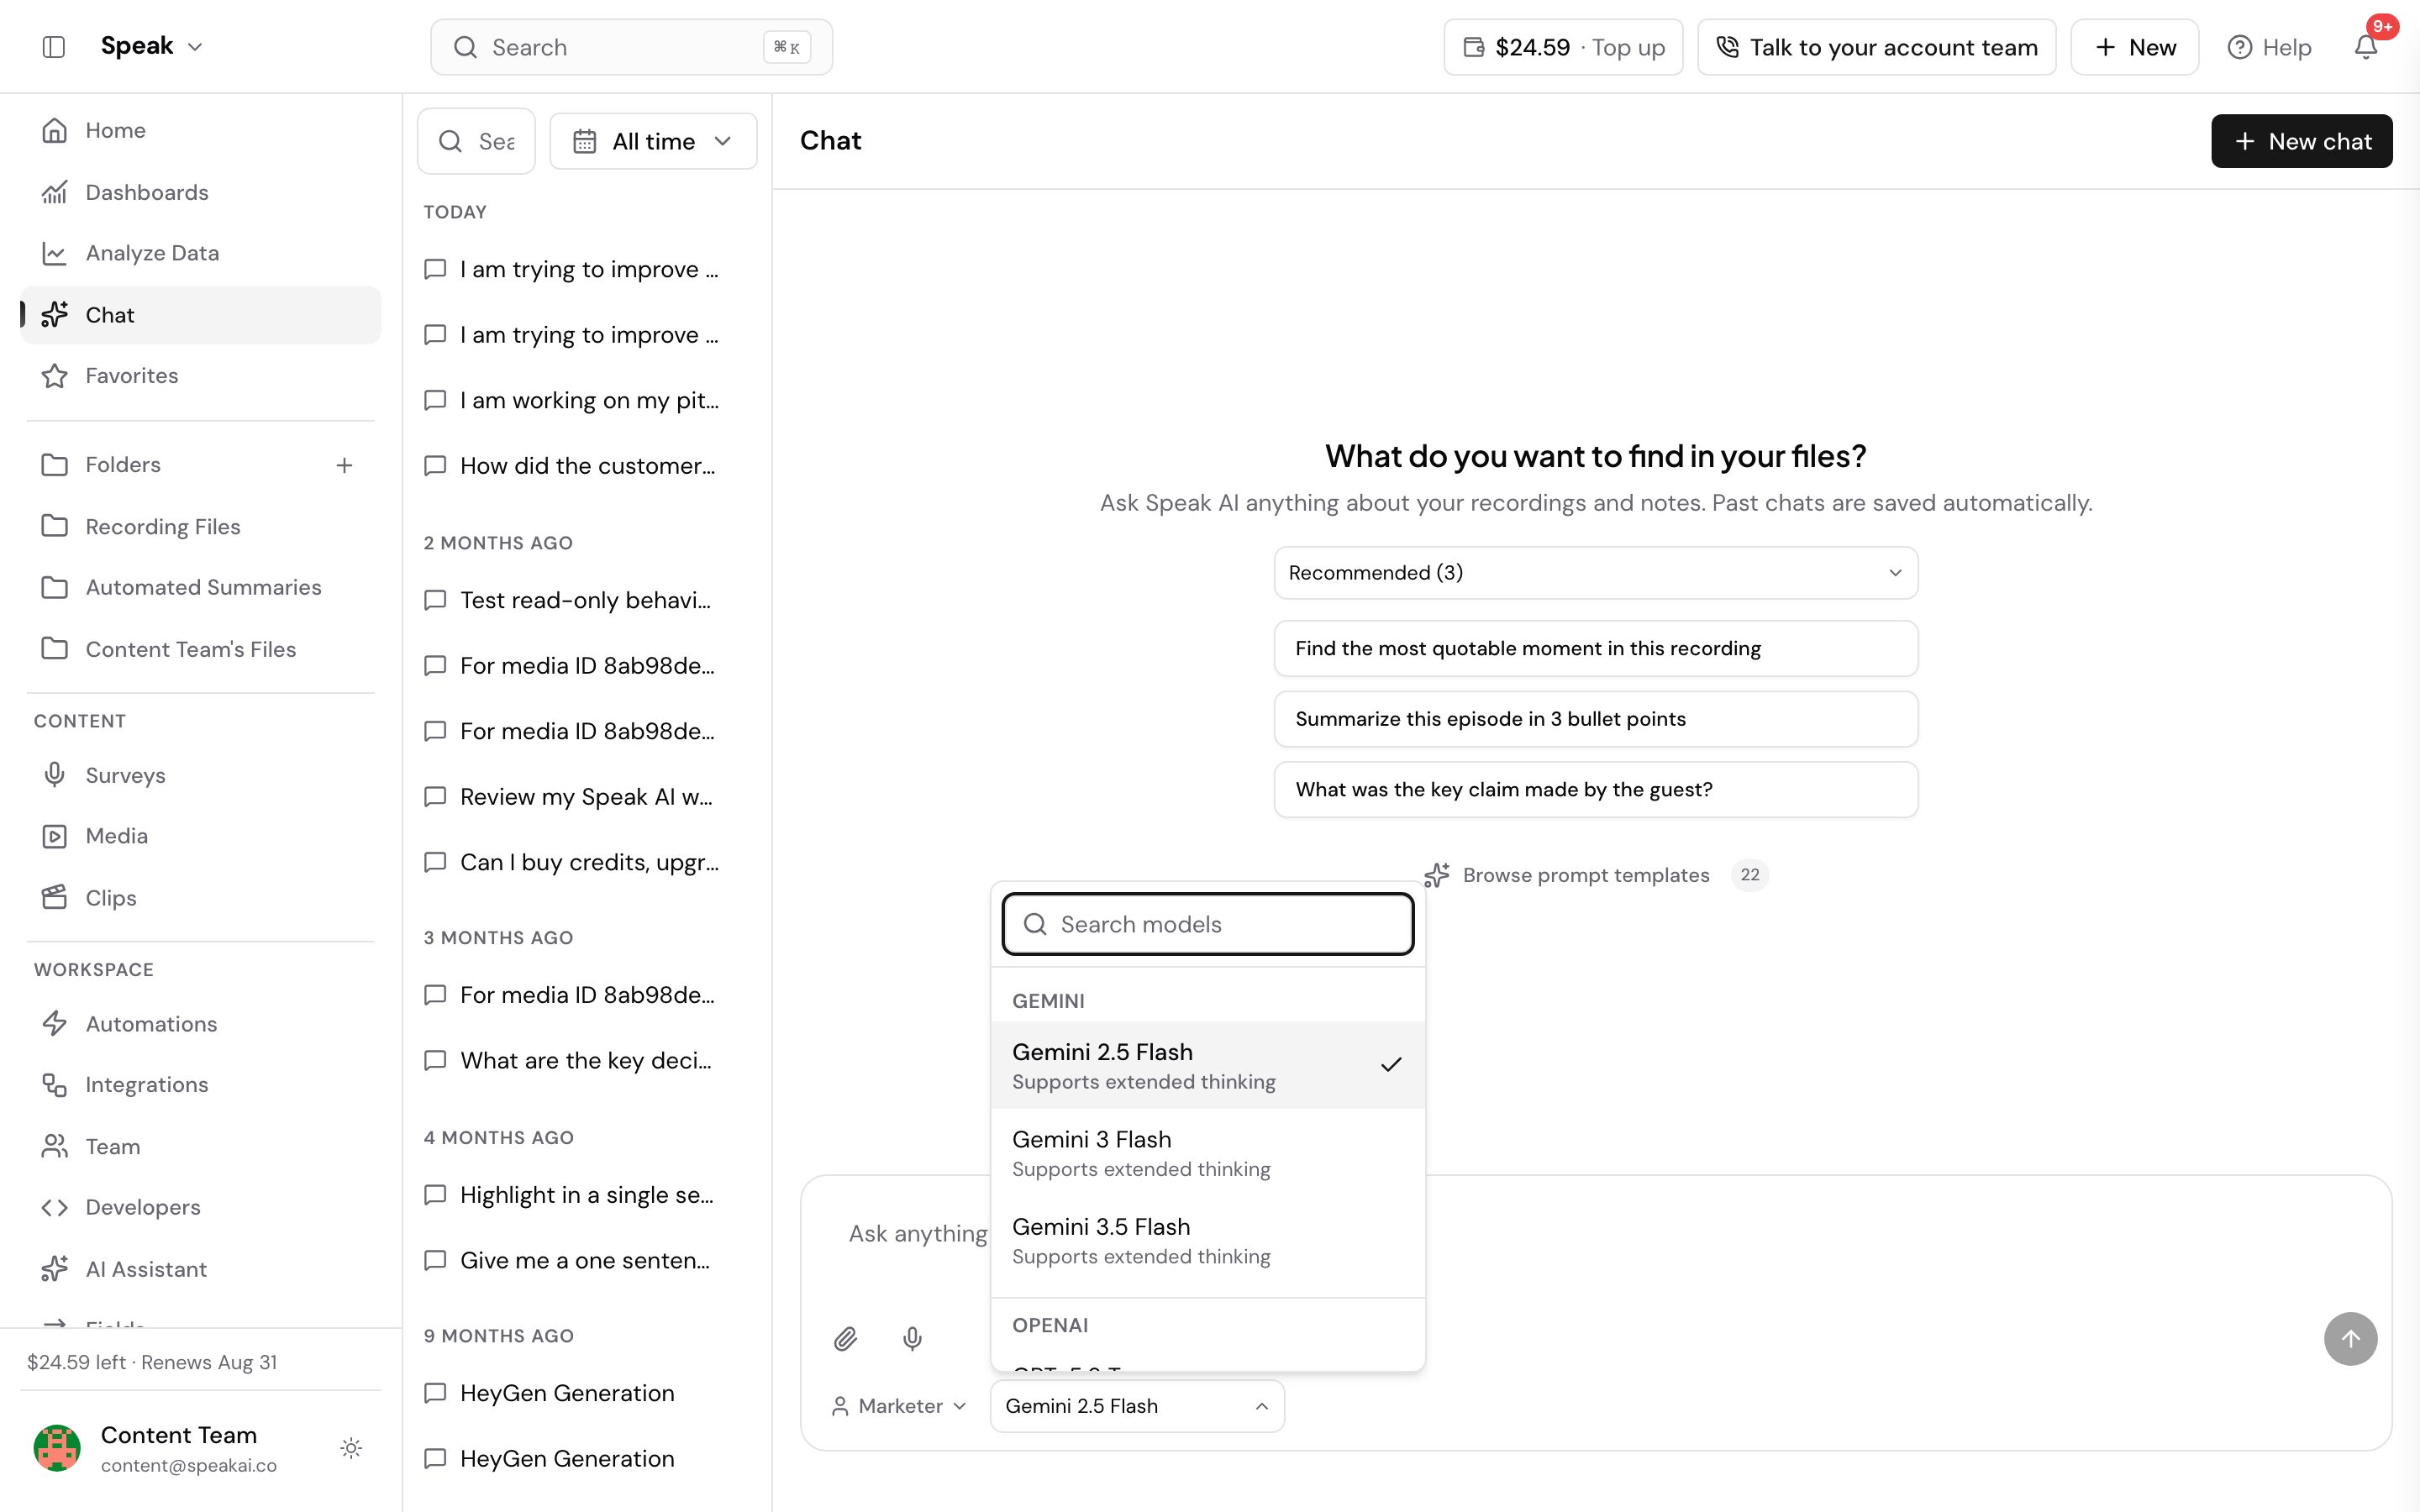This screenshot has width=2420, height=1512.
Task: Open chat "Highlight in a single se..."
Action: click(572, 1195)
